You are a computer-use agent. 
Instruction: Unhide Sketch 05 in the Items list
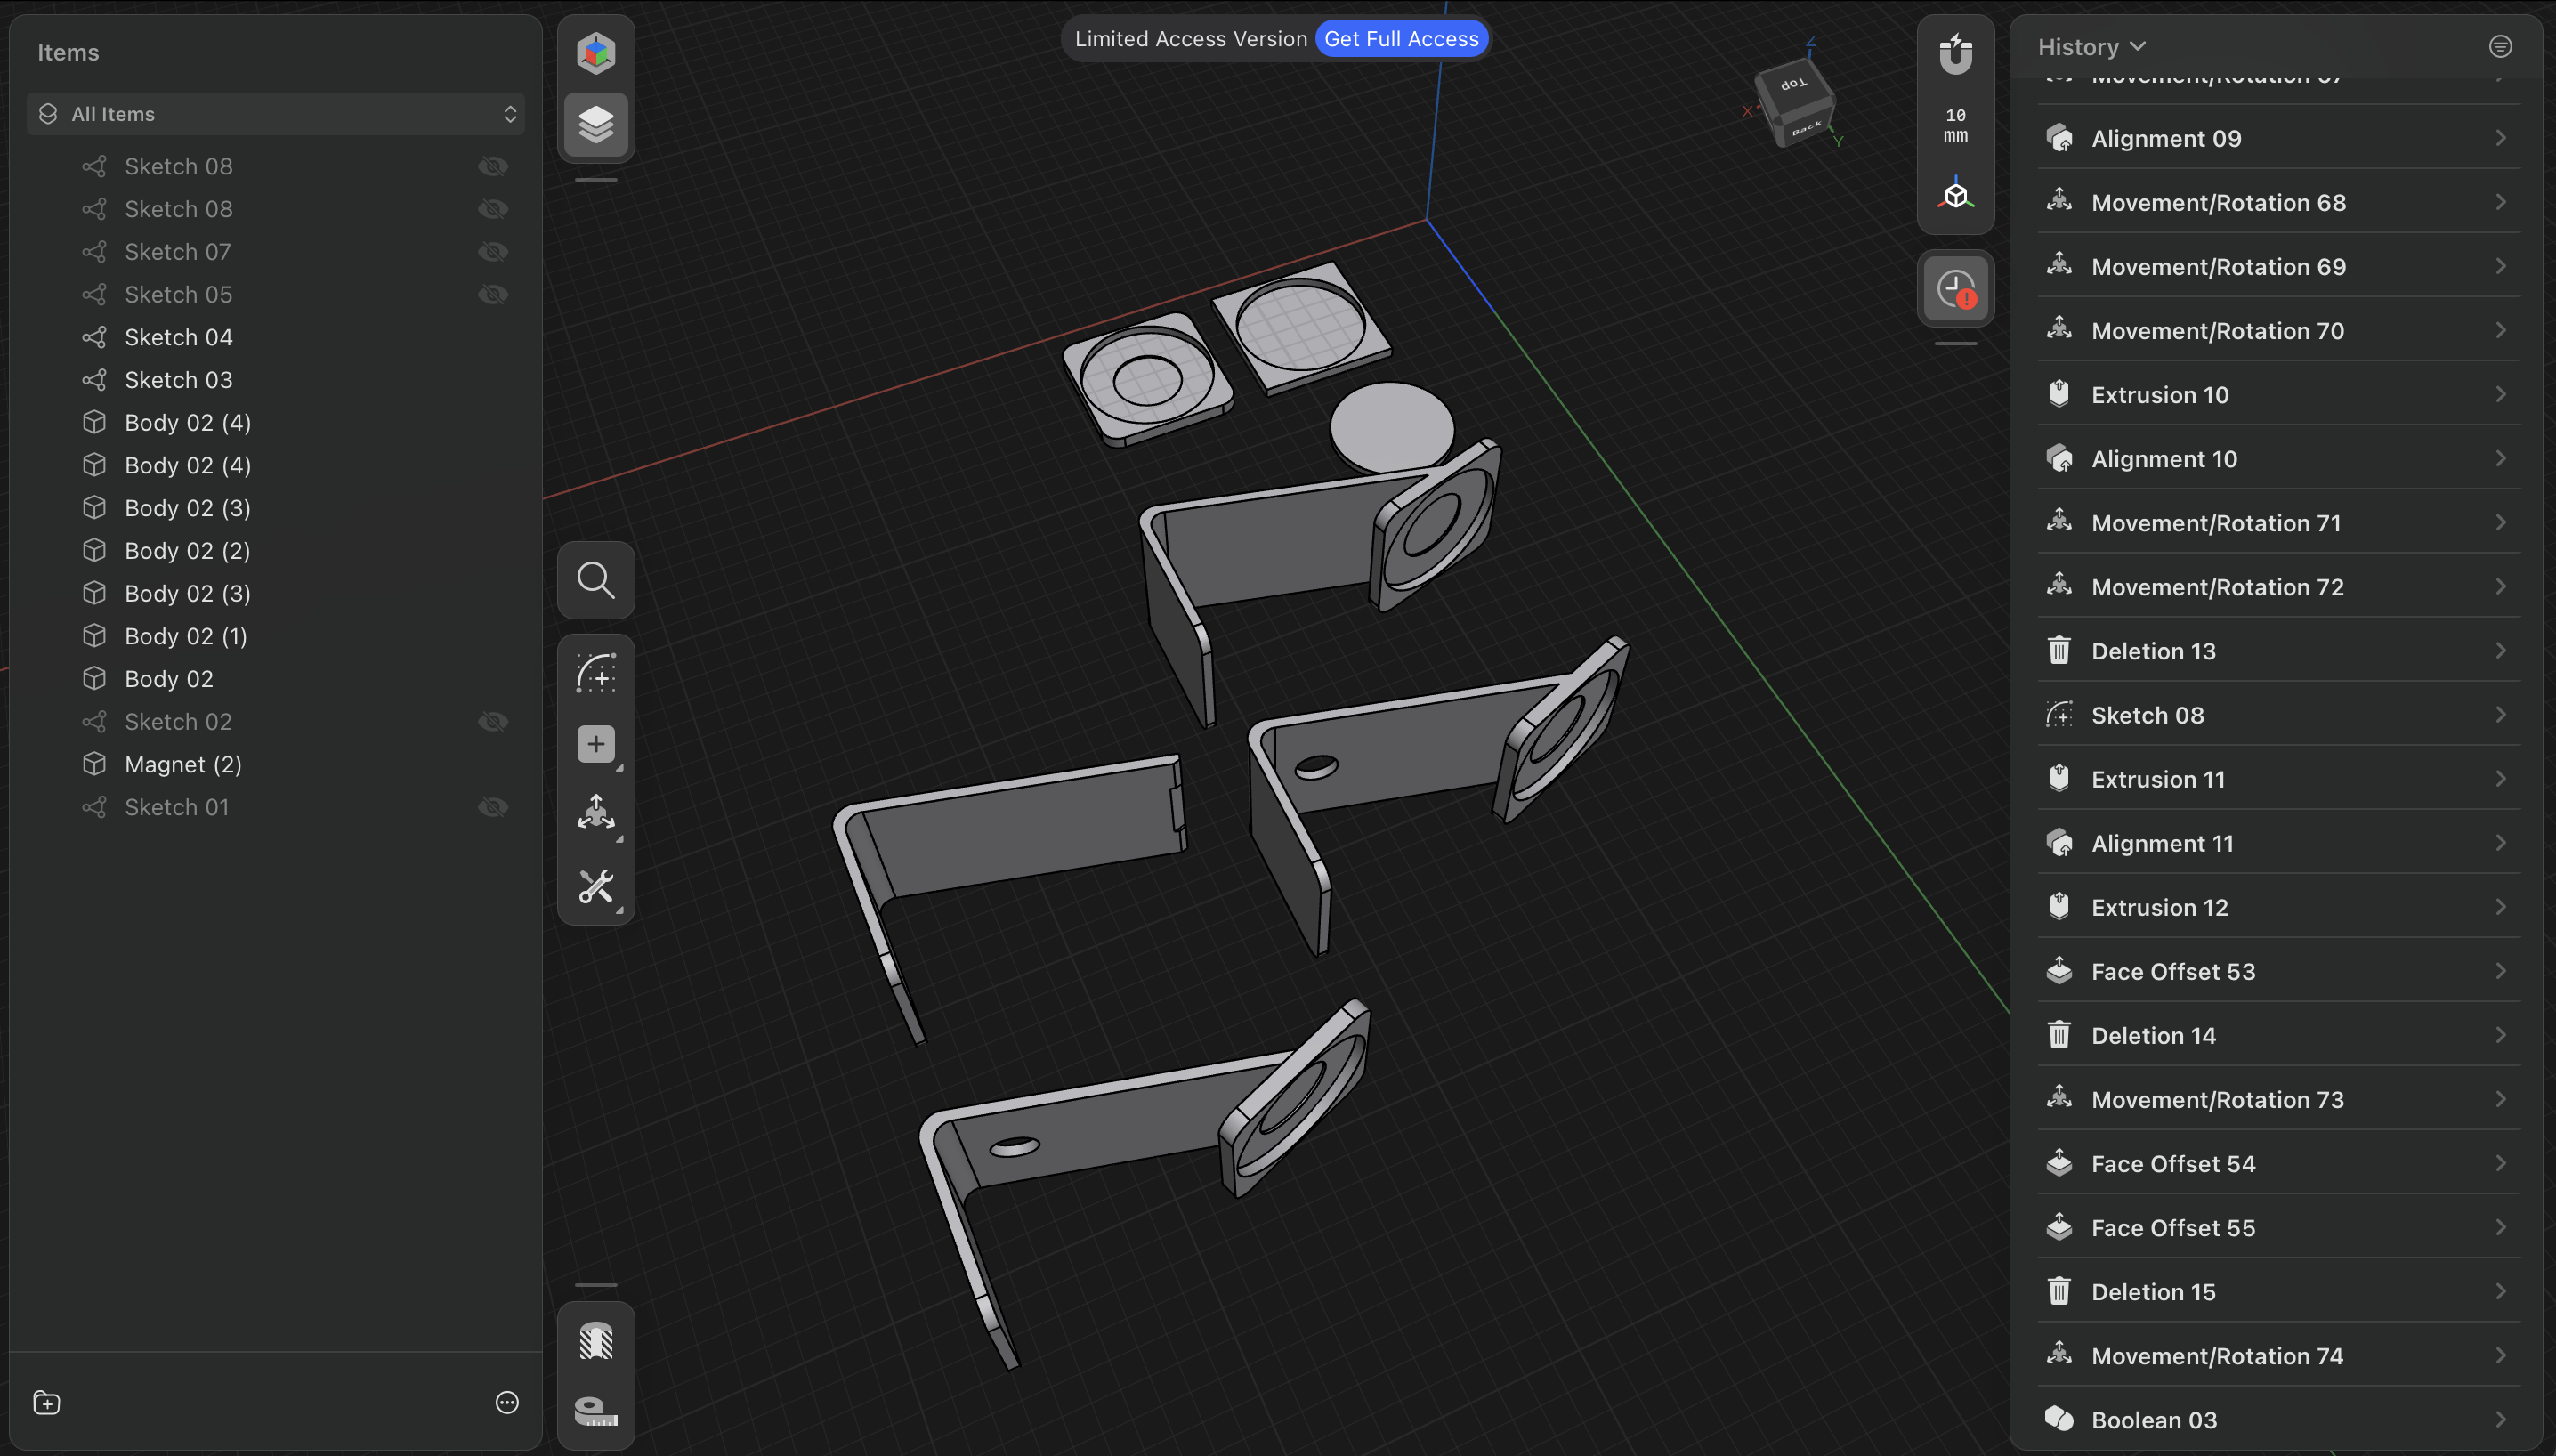[493, 294]
